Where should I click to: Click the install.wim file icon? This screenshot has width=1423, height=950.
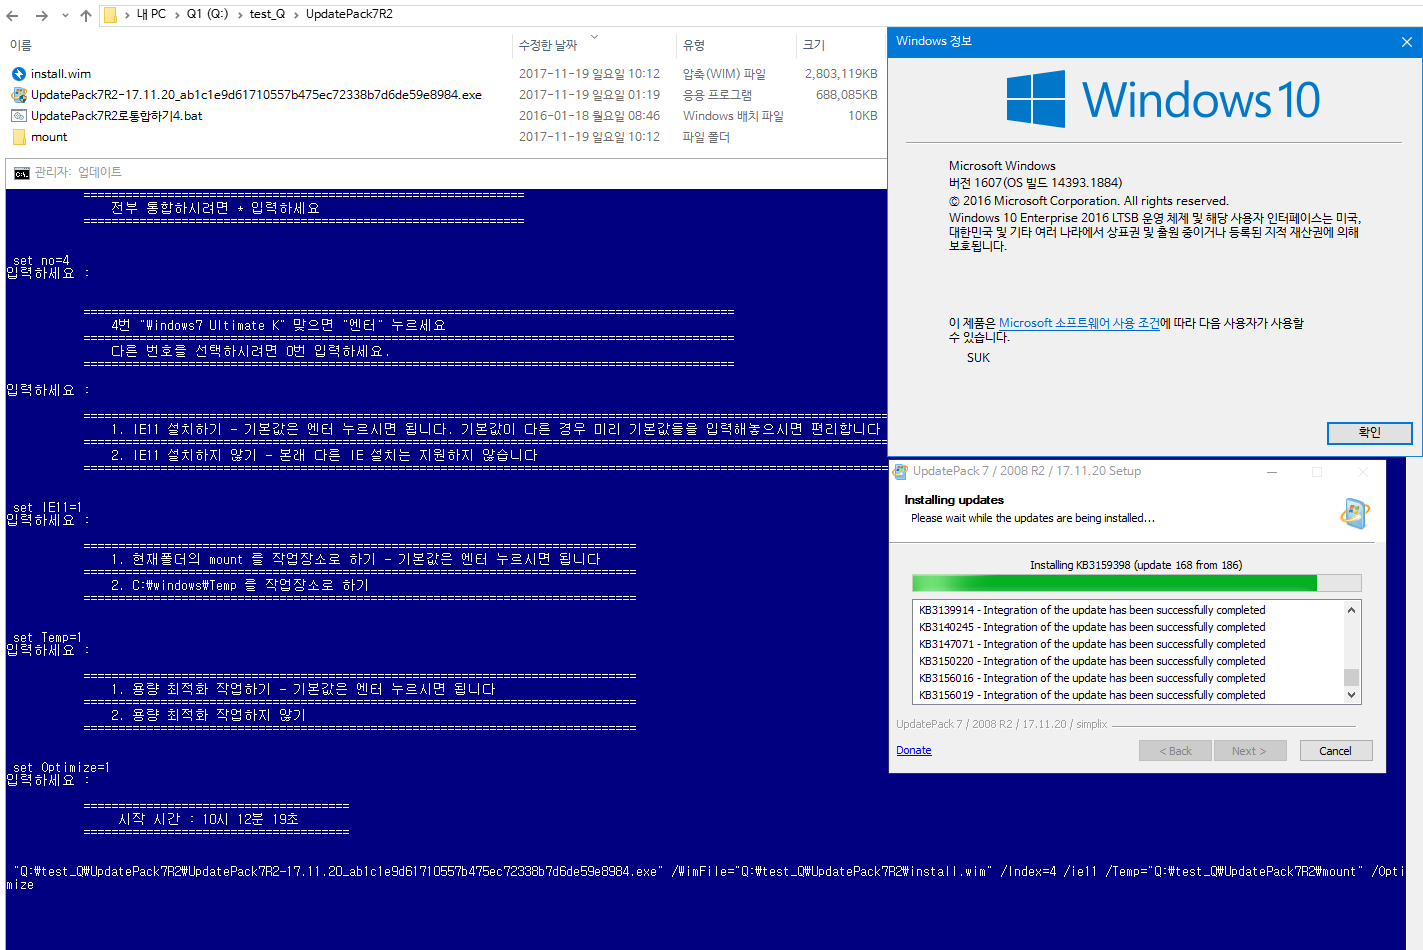[19, 74]
